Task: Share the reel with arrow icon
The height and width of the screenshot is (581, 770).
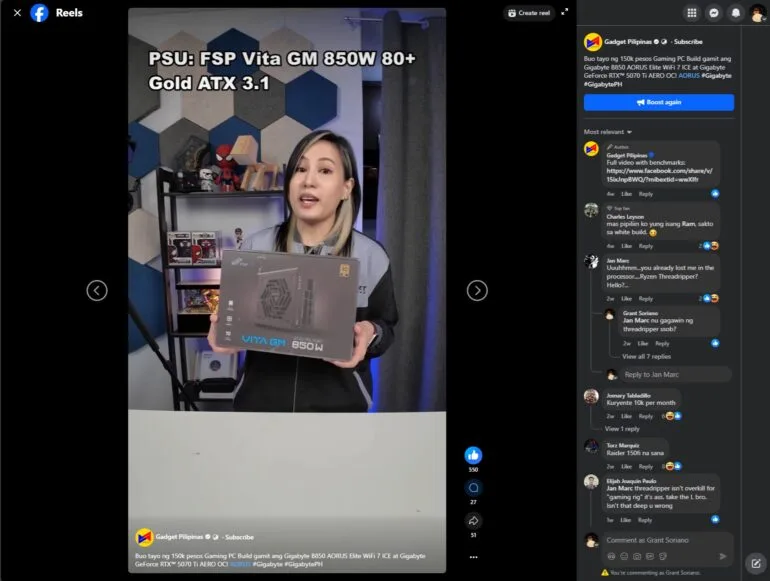Action: [473, 521]
